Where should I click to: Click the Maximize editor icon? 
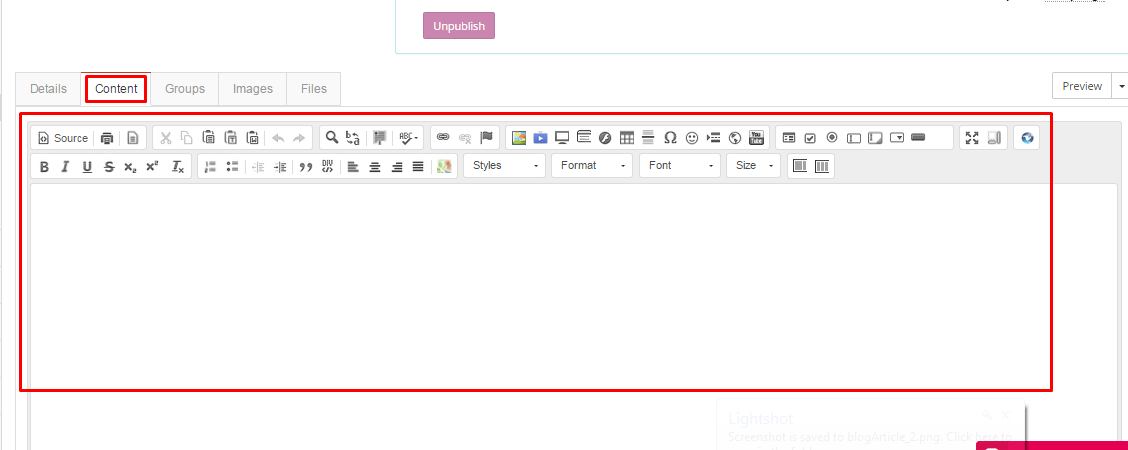973,138
